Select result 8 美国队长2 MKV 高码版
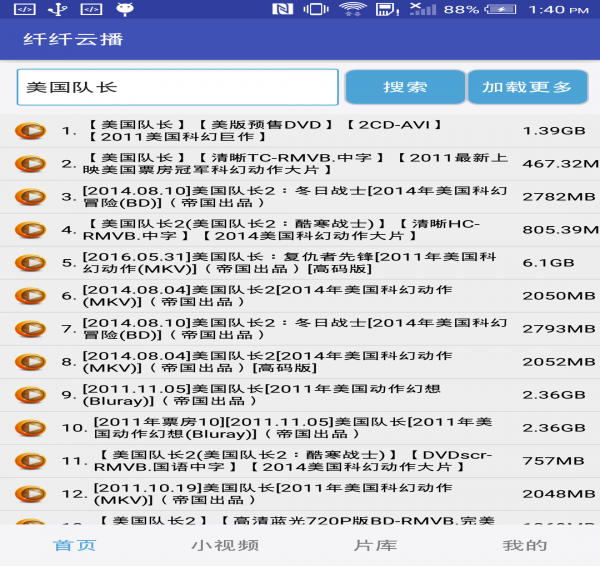This screenshot has height=566, width=600. (x=267, y=362)
